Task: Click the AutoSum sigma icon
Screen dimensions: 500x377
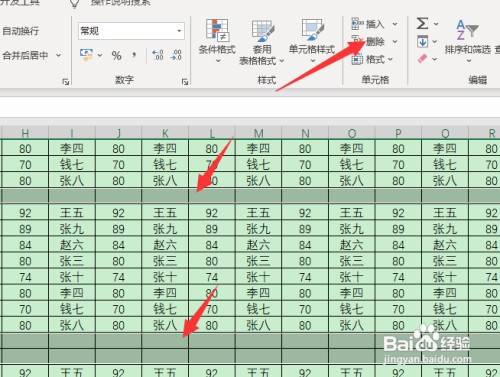Action: click(x=422, y=23)
